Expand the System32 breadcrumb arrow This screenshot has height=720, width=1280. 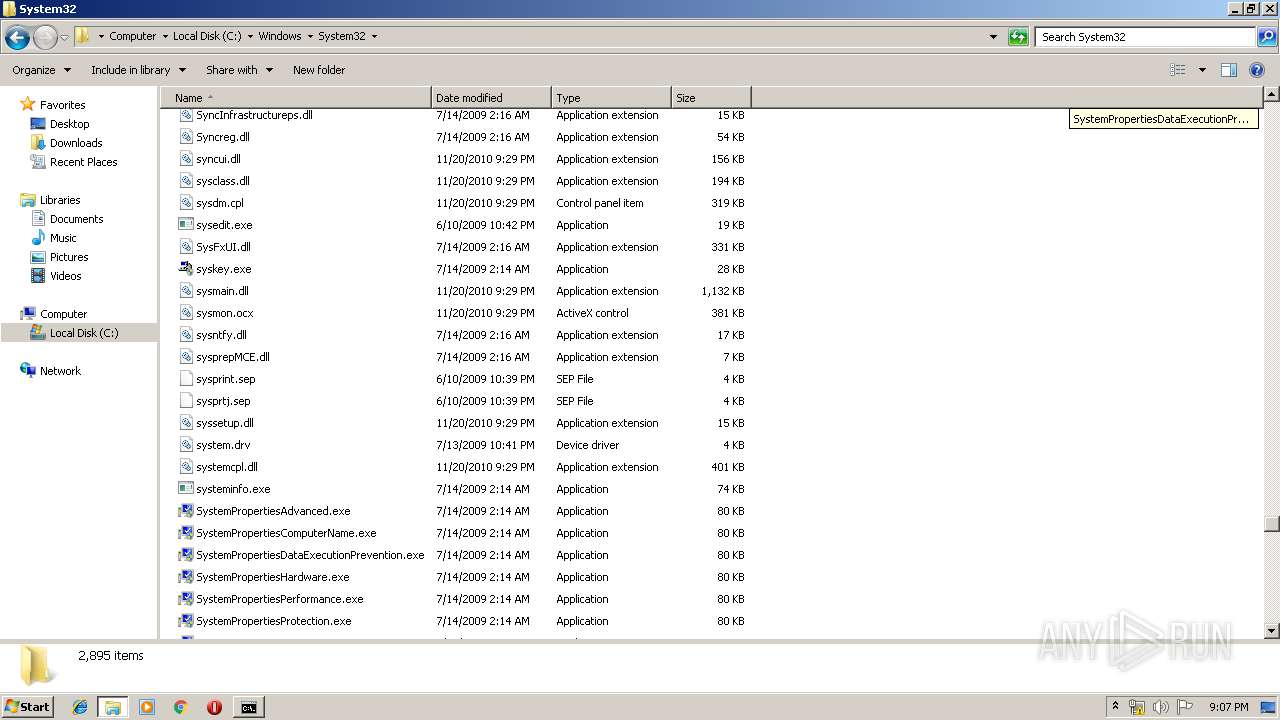(x=374, y=36)
